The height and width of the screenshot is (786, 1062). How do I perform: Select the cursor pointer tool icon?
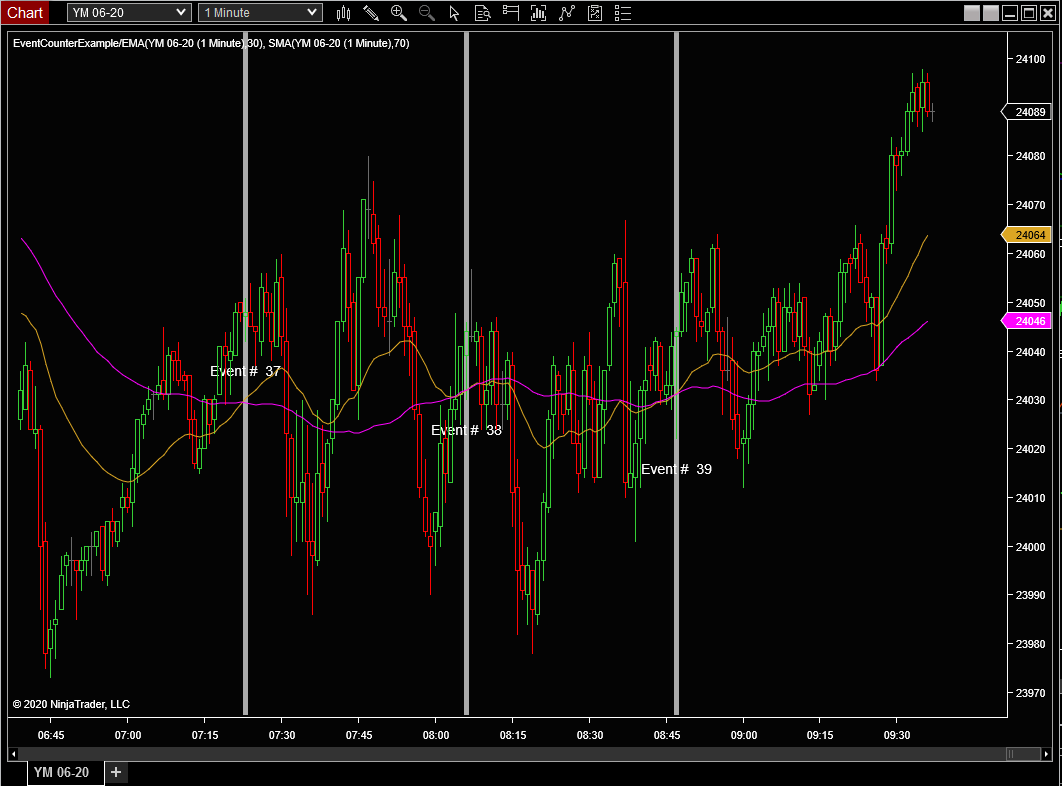(x=454, y=13)
